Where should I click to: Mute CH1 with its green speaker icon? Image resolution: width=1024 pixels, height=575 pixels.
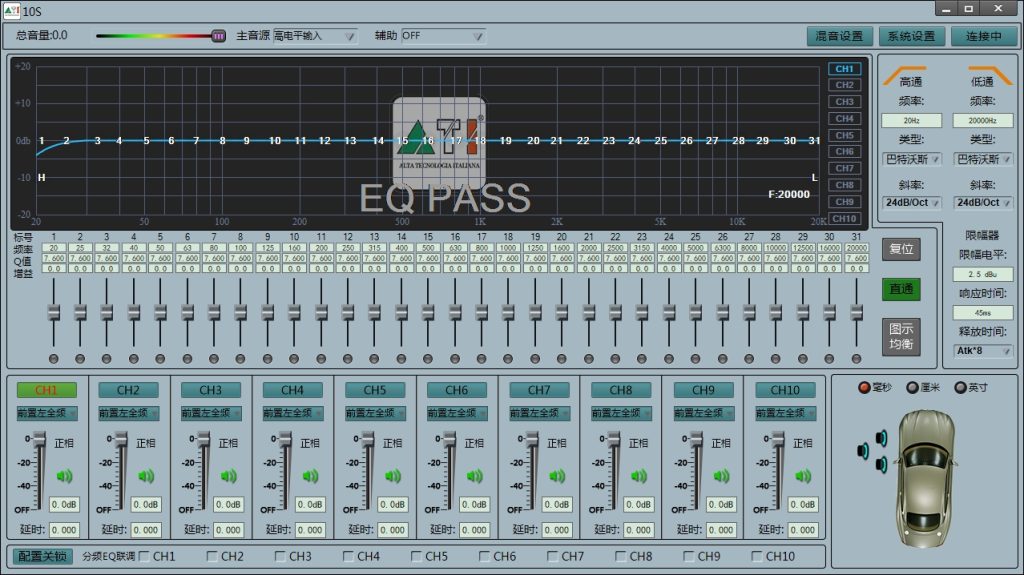64,476
